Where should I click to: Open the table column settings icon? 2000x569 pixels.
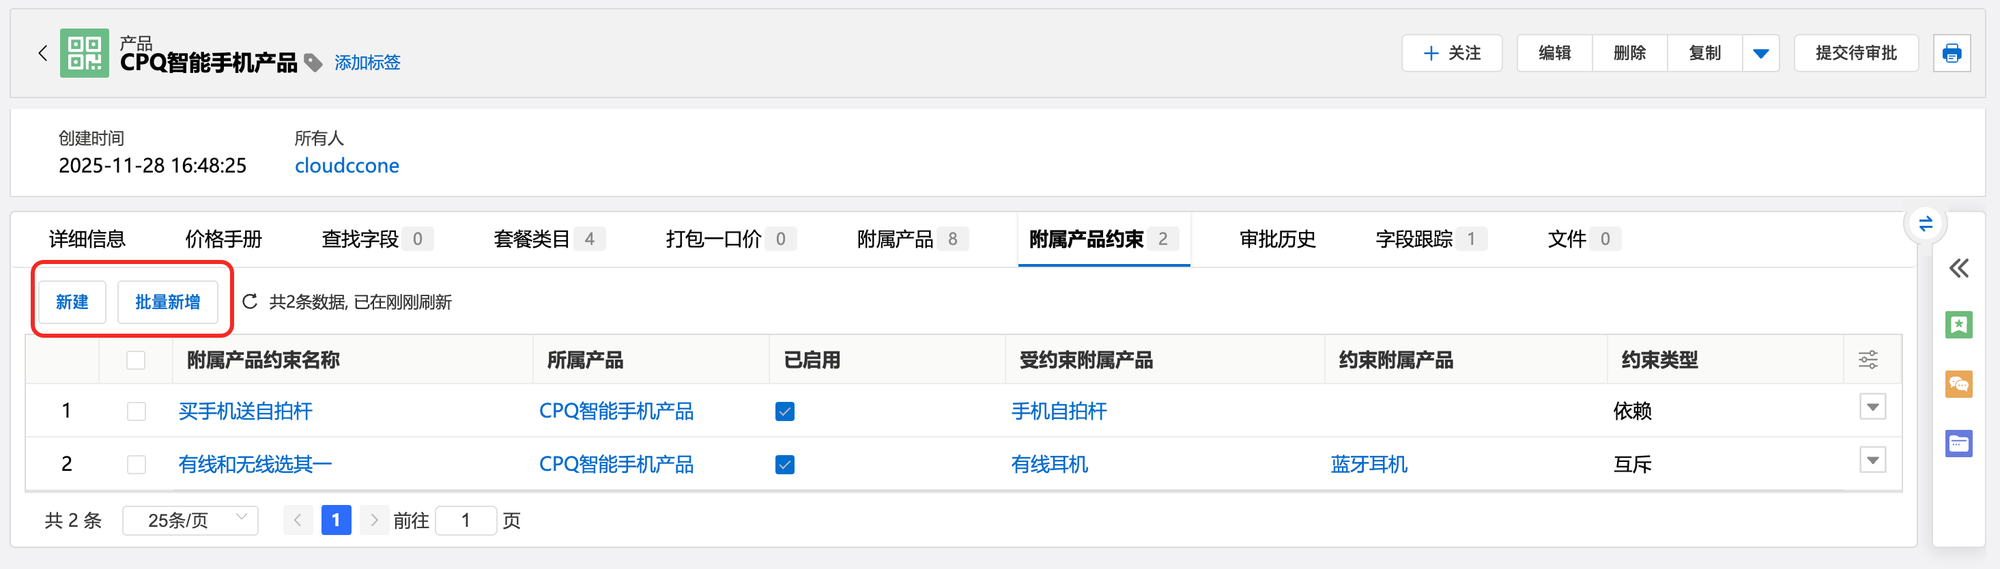1868,360
